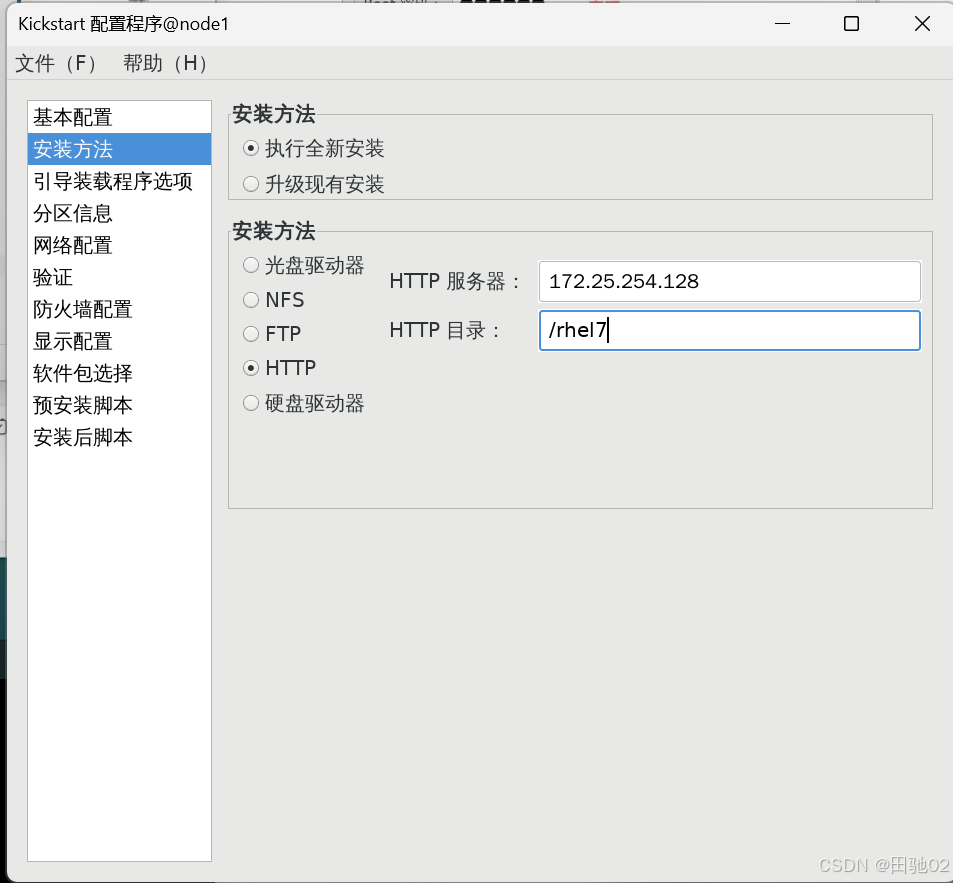Close the Kickstart configuration window
The height and width of the screenshot is (883, 953).
point(922,24)
